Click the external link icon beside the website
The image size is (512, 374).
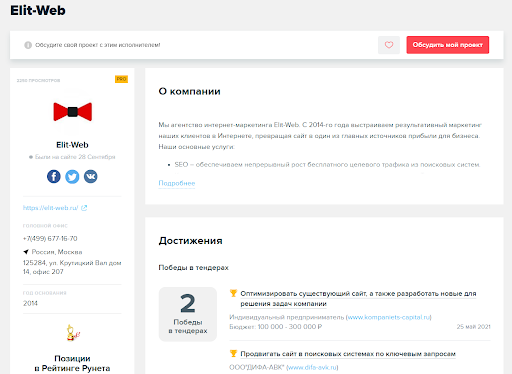coord(84,208)
